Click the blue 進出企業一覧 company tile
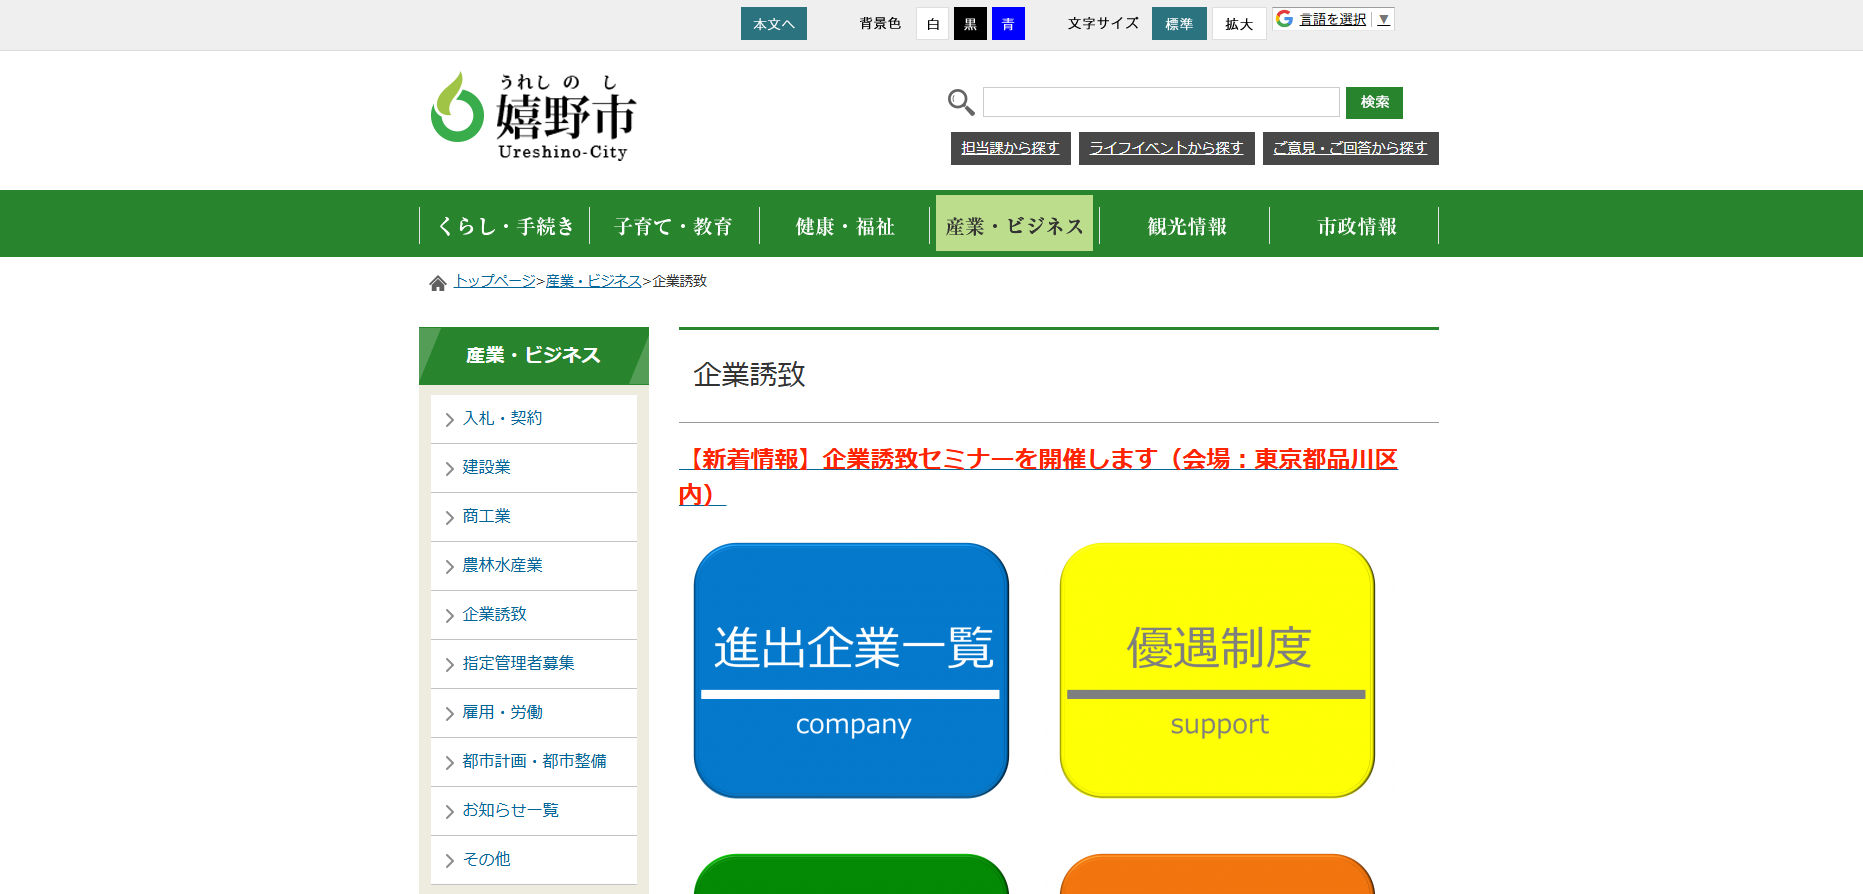Image resolution: width=1863 pixels, height=894 pixels. click(x=851, y=670)
